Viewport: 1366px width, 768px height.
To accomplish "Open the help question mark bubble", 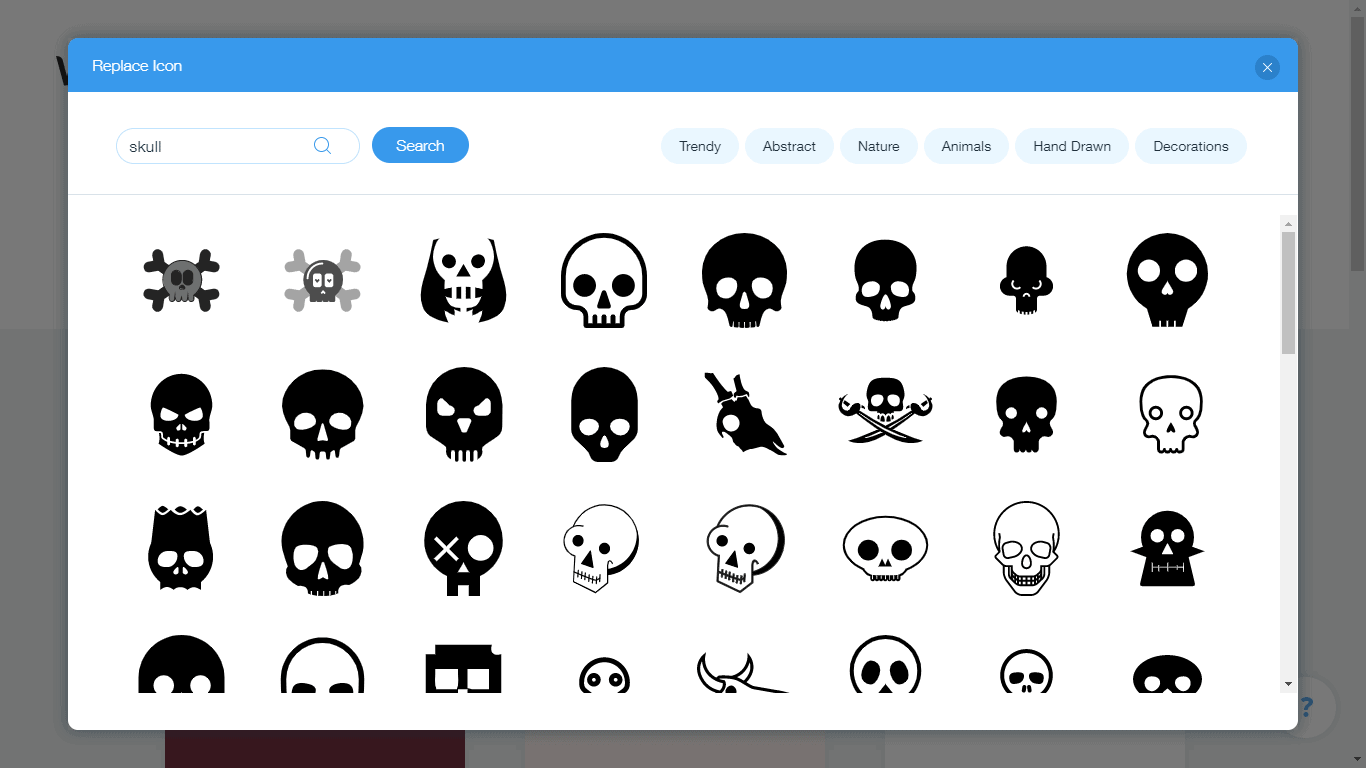I will pos(1305,708).
